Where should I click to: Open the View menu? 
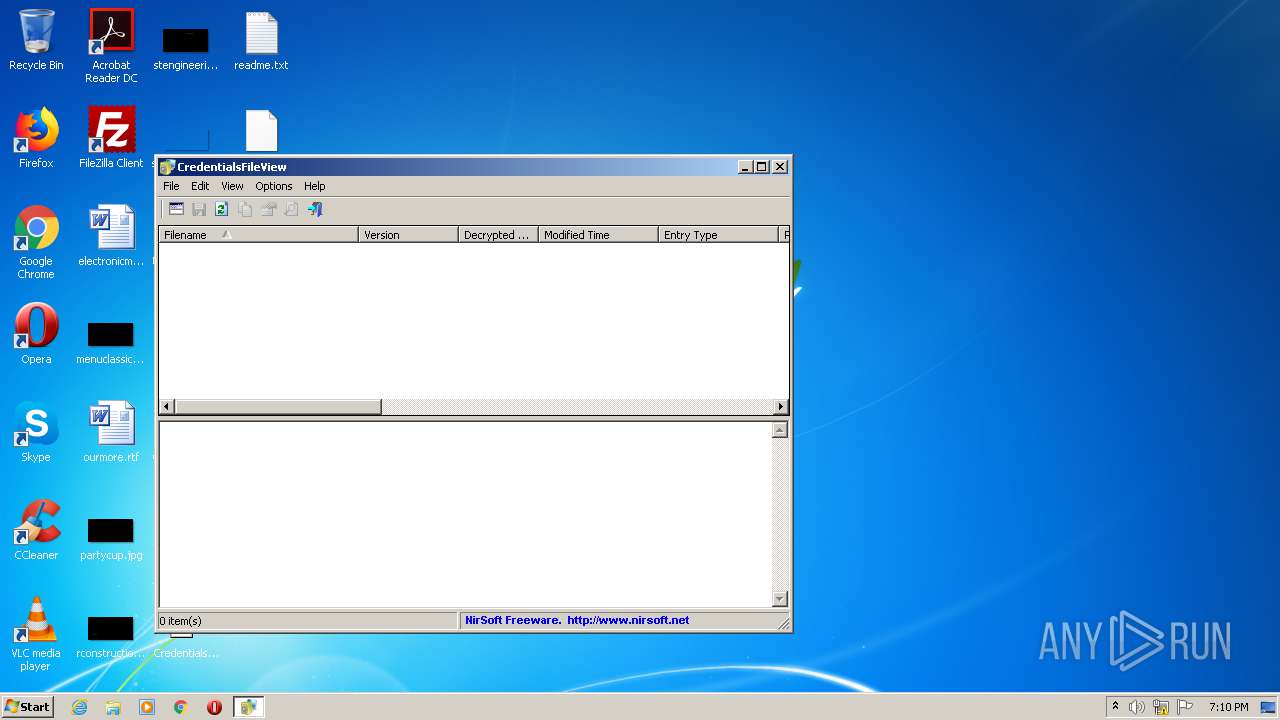(232, 186)
